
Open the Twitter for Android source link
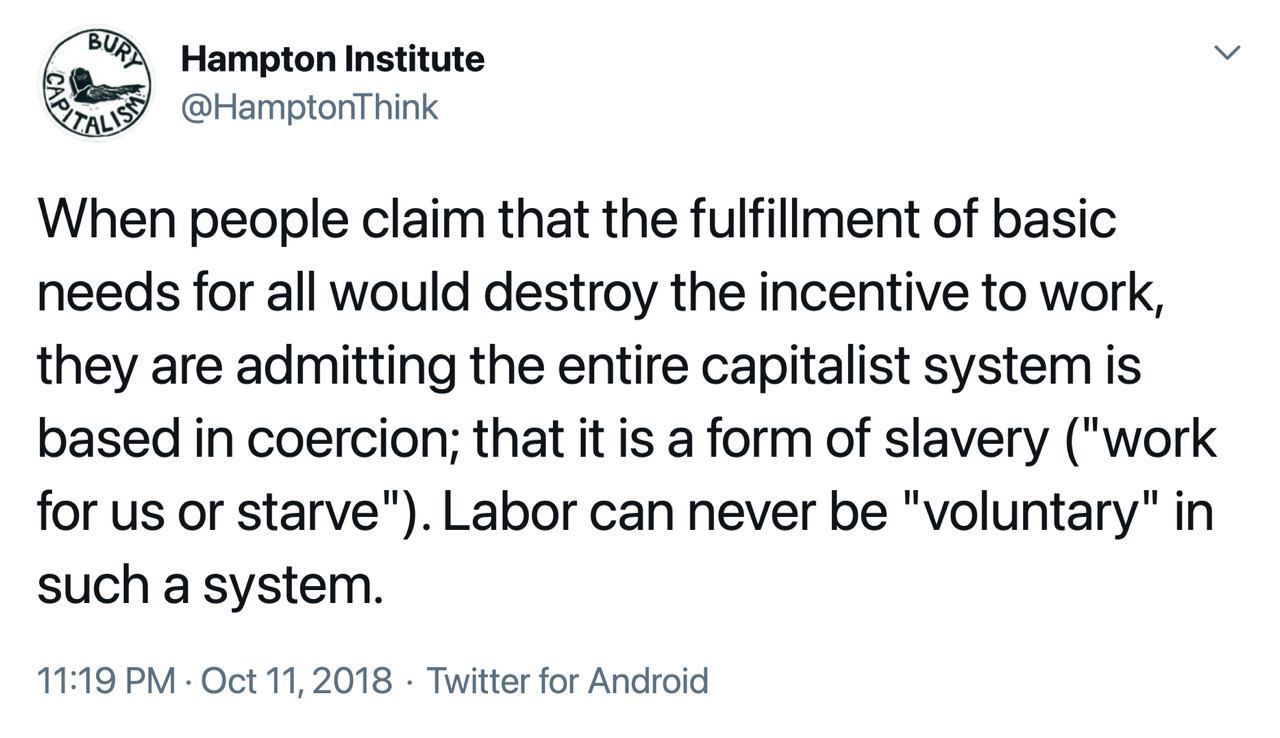[567, 681]
